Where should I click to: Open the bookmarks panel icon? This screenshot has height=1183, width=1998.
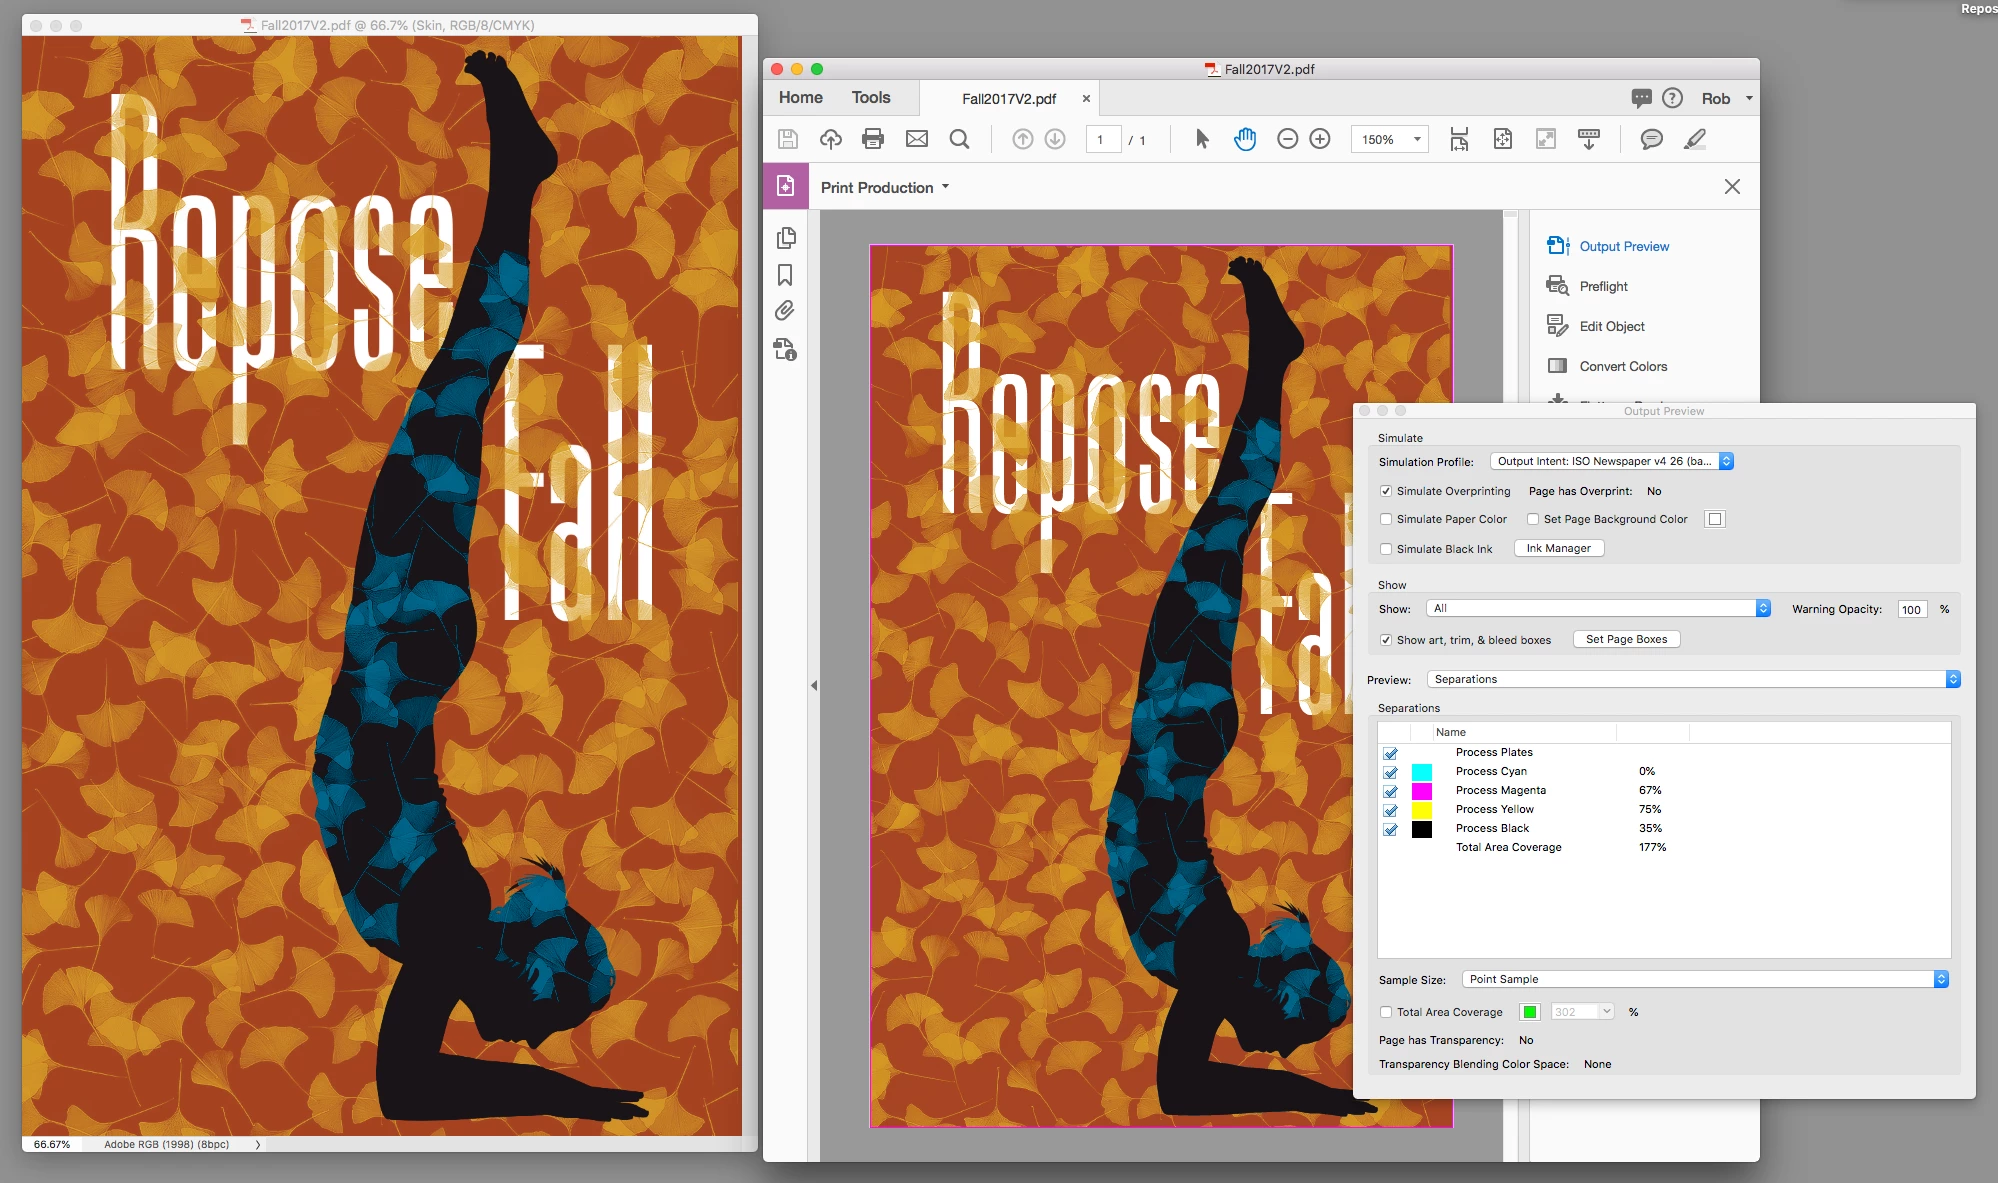[785, 275]
